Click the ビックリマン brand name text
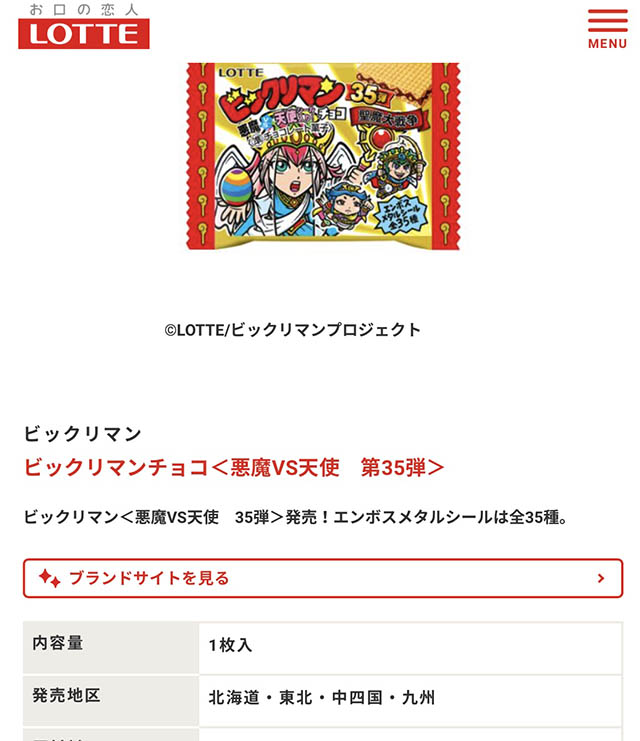Image resolution: width=640 pixels, height=741 pixels. [83, 434]
